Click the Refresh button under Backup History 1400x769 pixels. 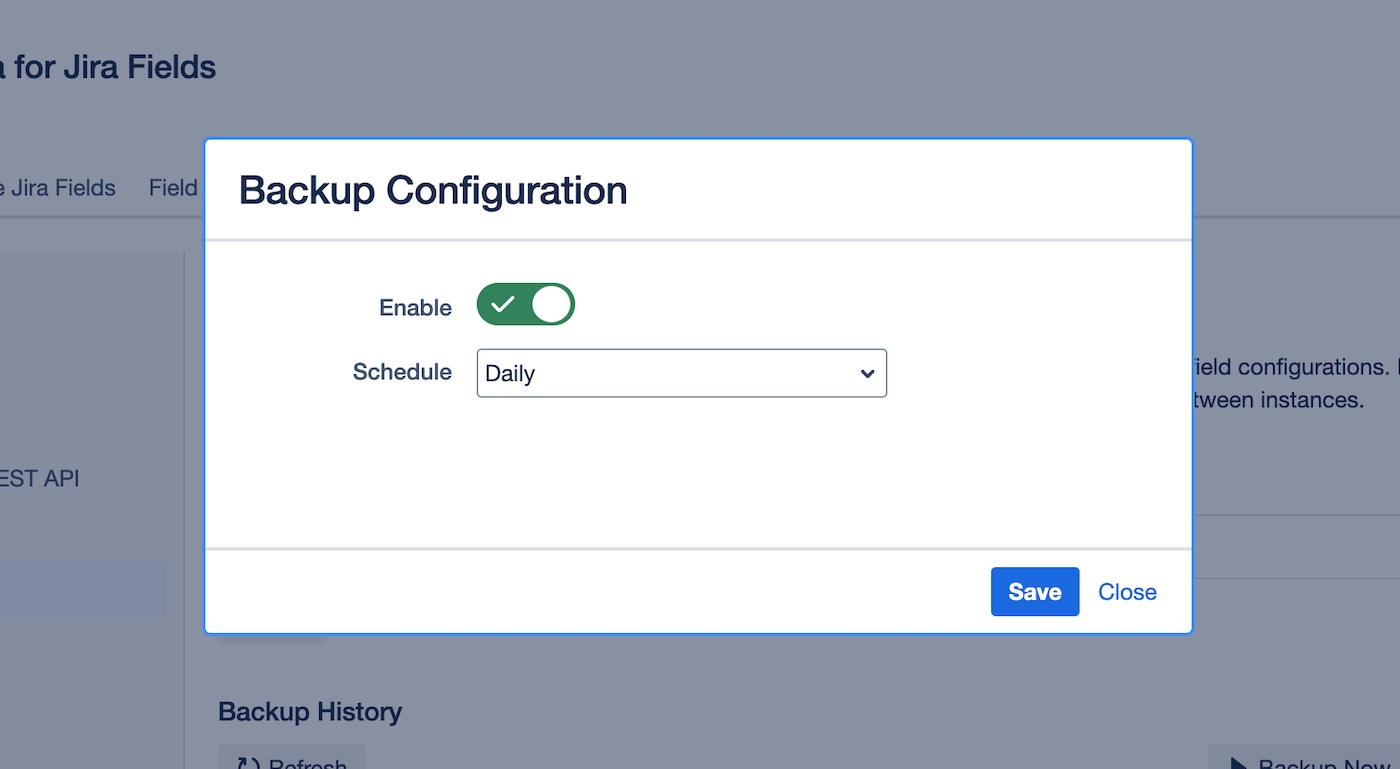tap(292, 762)
